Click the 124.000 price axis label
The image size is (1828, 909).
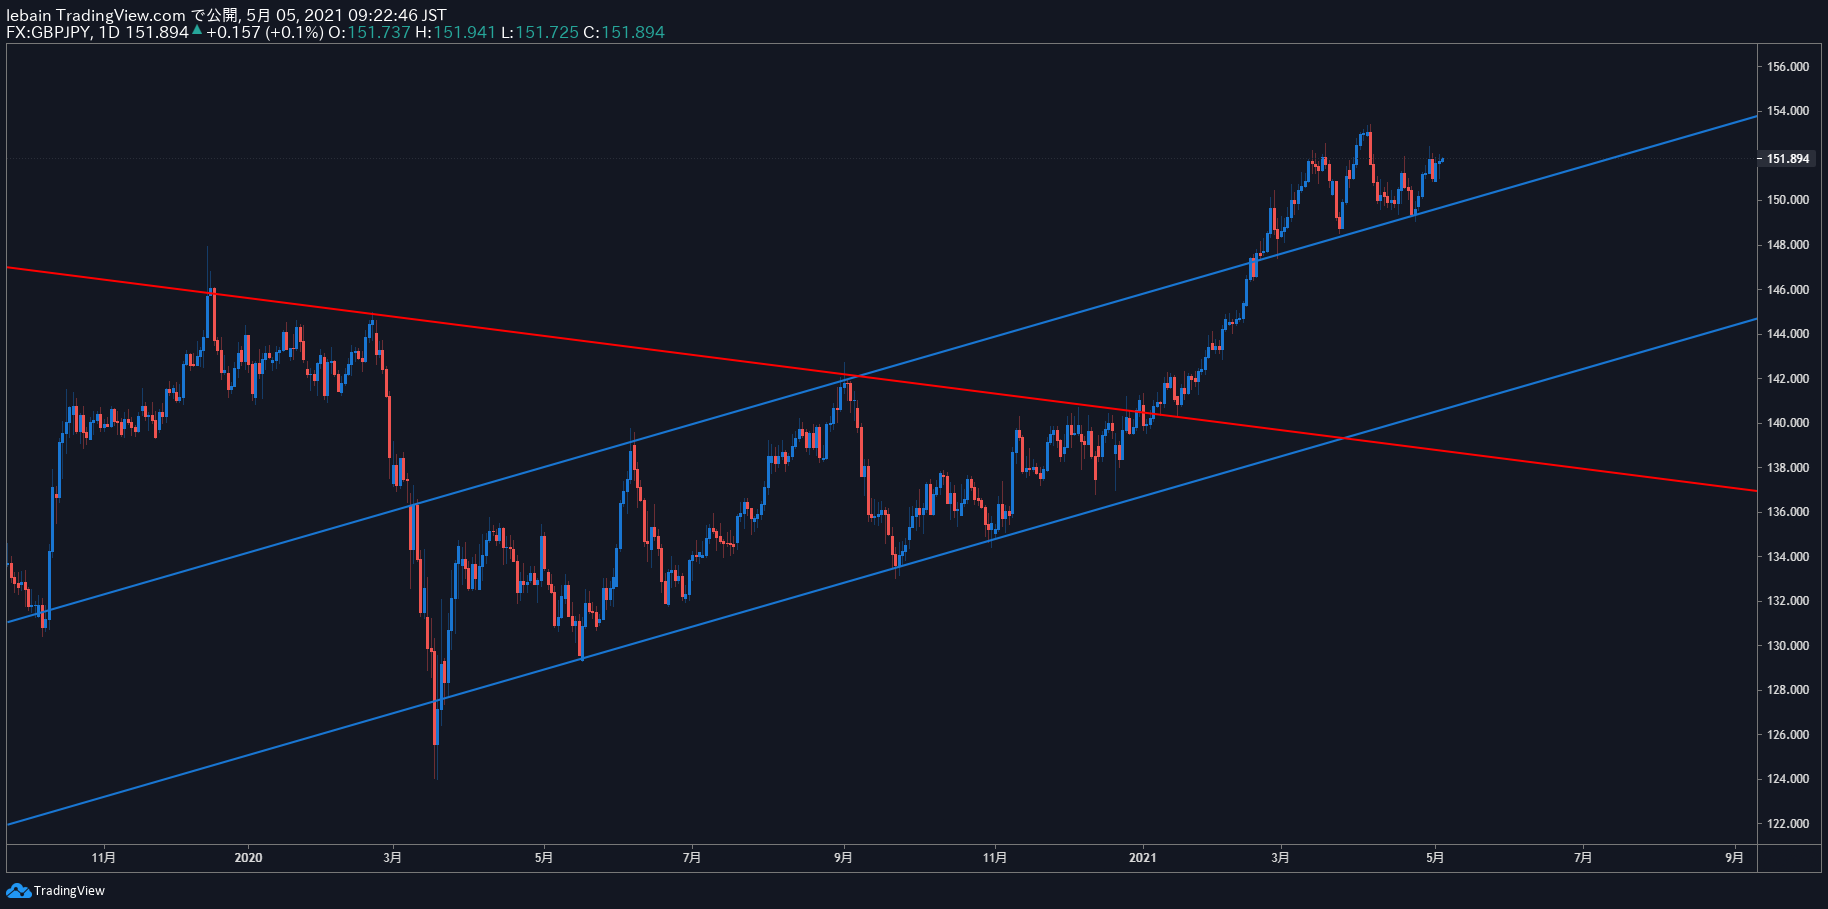pyautogui.click(x=1788, y=779)
